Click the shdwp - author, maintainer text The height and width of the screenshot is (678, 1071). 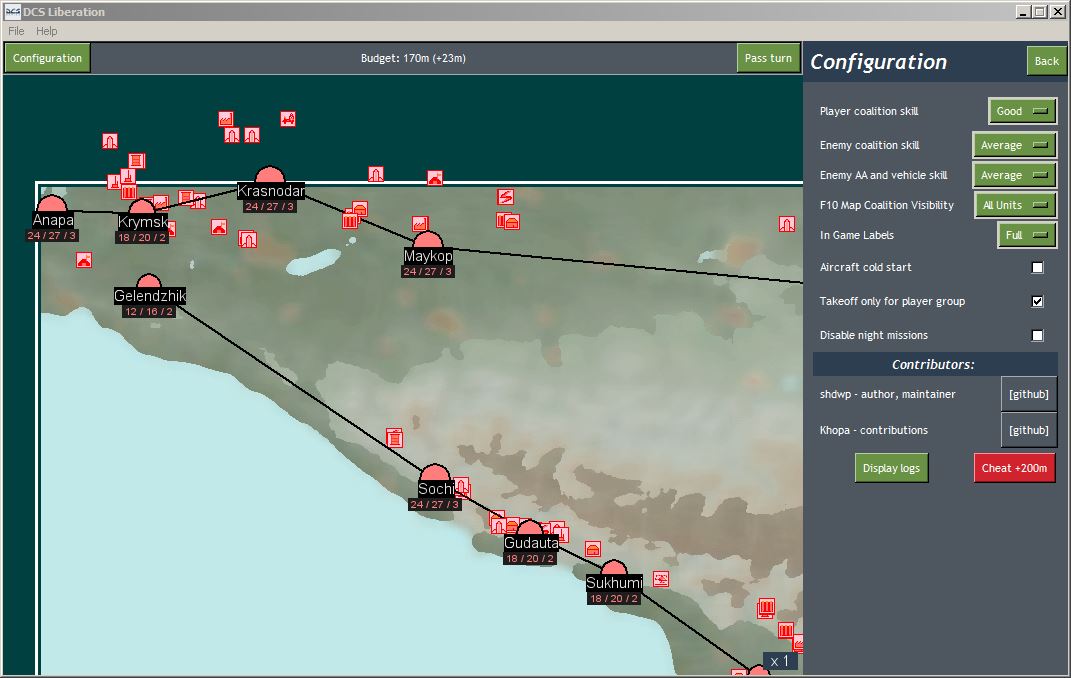click(x=887, y=394)
